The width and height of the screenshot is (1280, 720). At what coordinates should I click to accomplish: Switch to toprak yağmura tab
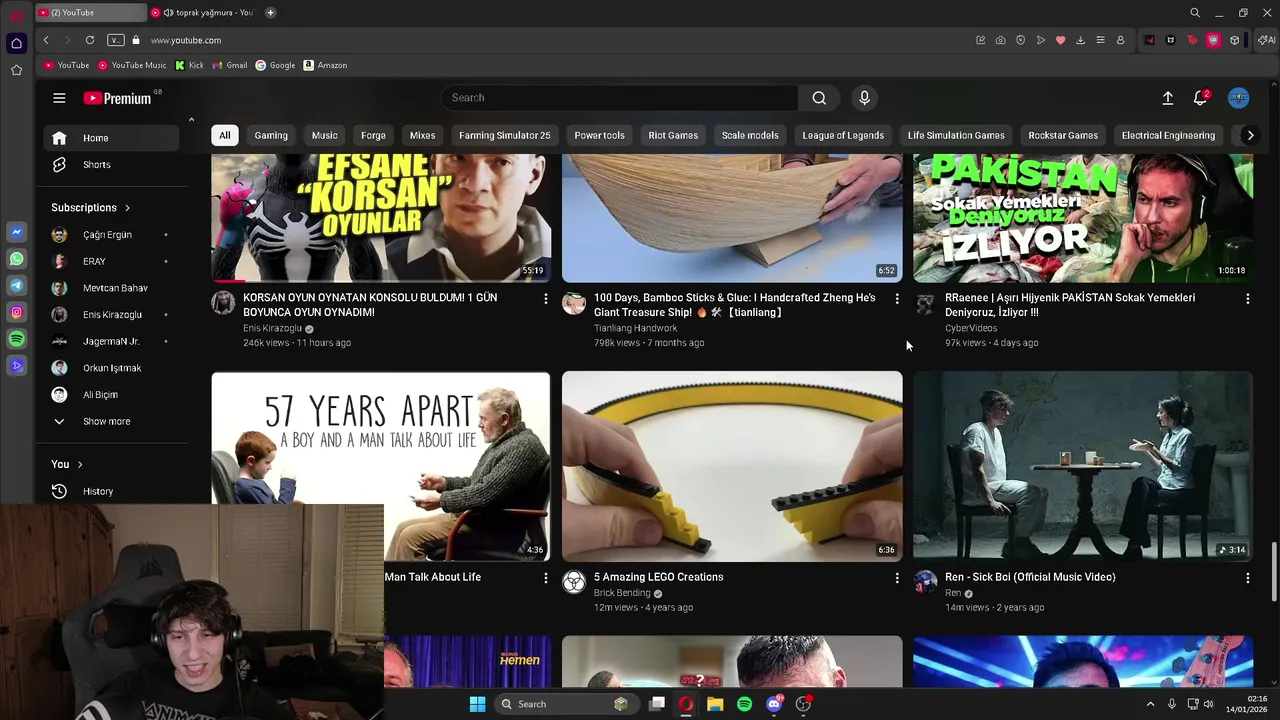click(x=202, y=13)
